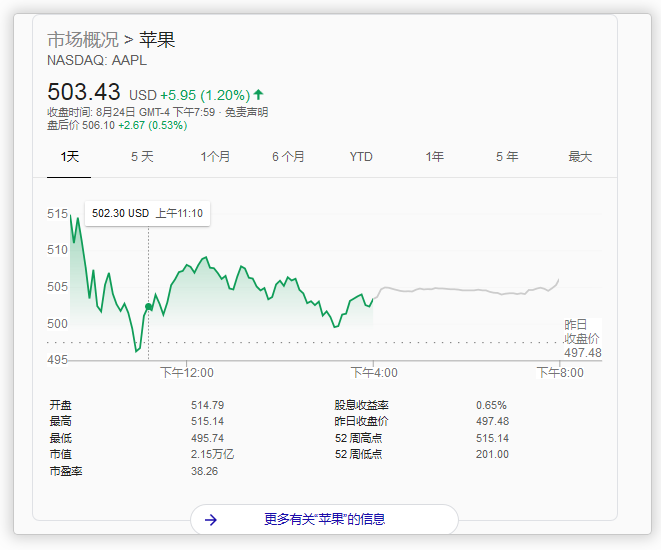The height and width of the screenshot is (550, 661).
Task: Open the 免责声明 disclaimer link
Action: (x=246, y=112)
